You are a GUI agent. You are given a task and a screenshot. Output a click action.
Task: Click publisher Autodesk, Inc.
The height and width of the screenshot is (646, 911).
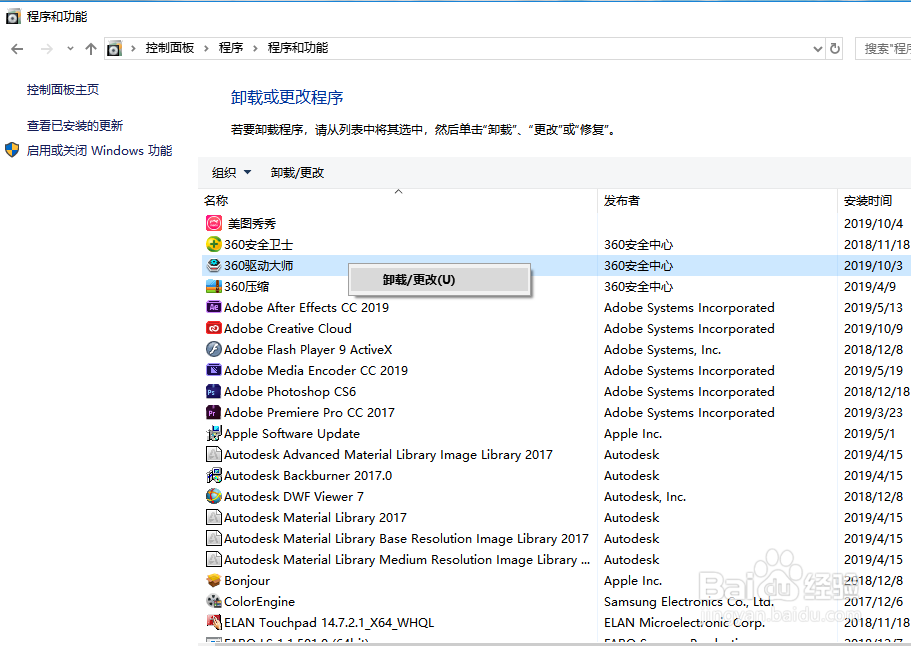click(645, 497)
